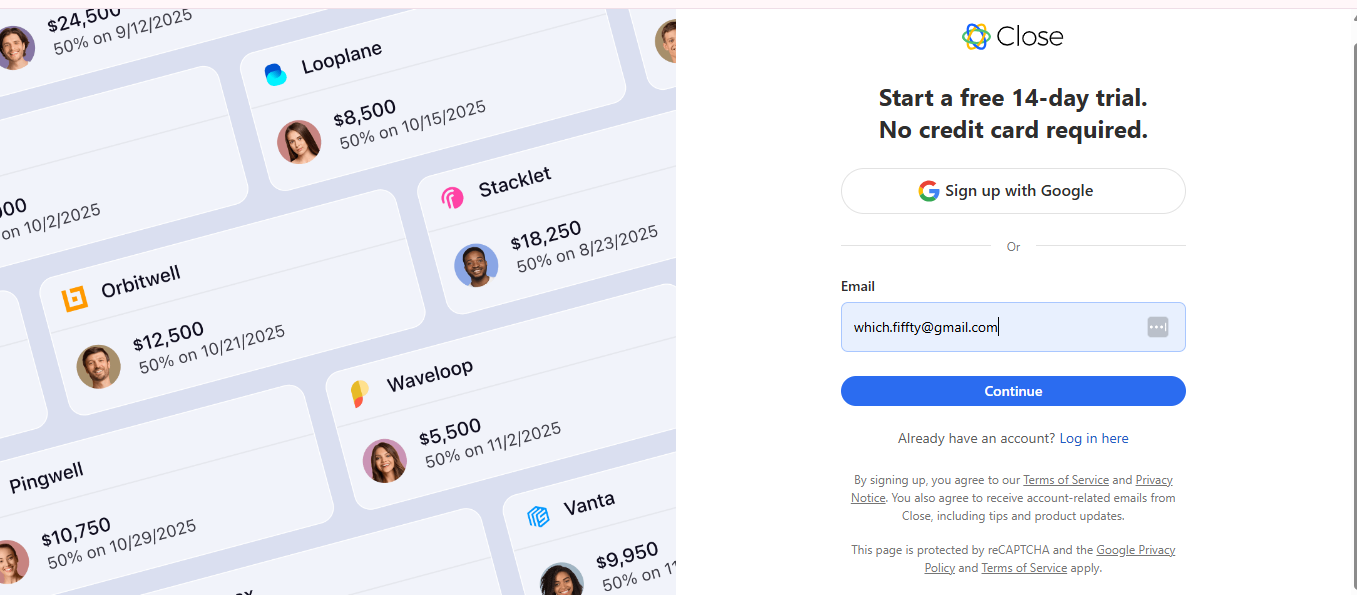Click the Close logo icon

(976, 37)
